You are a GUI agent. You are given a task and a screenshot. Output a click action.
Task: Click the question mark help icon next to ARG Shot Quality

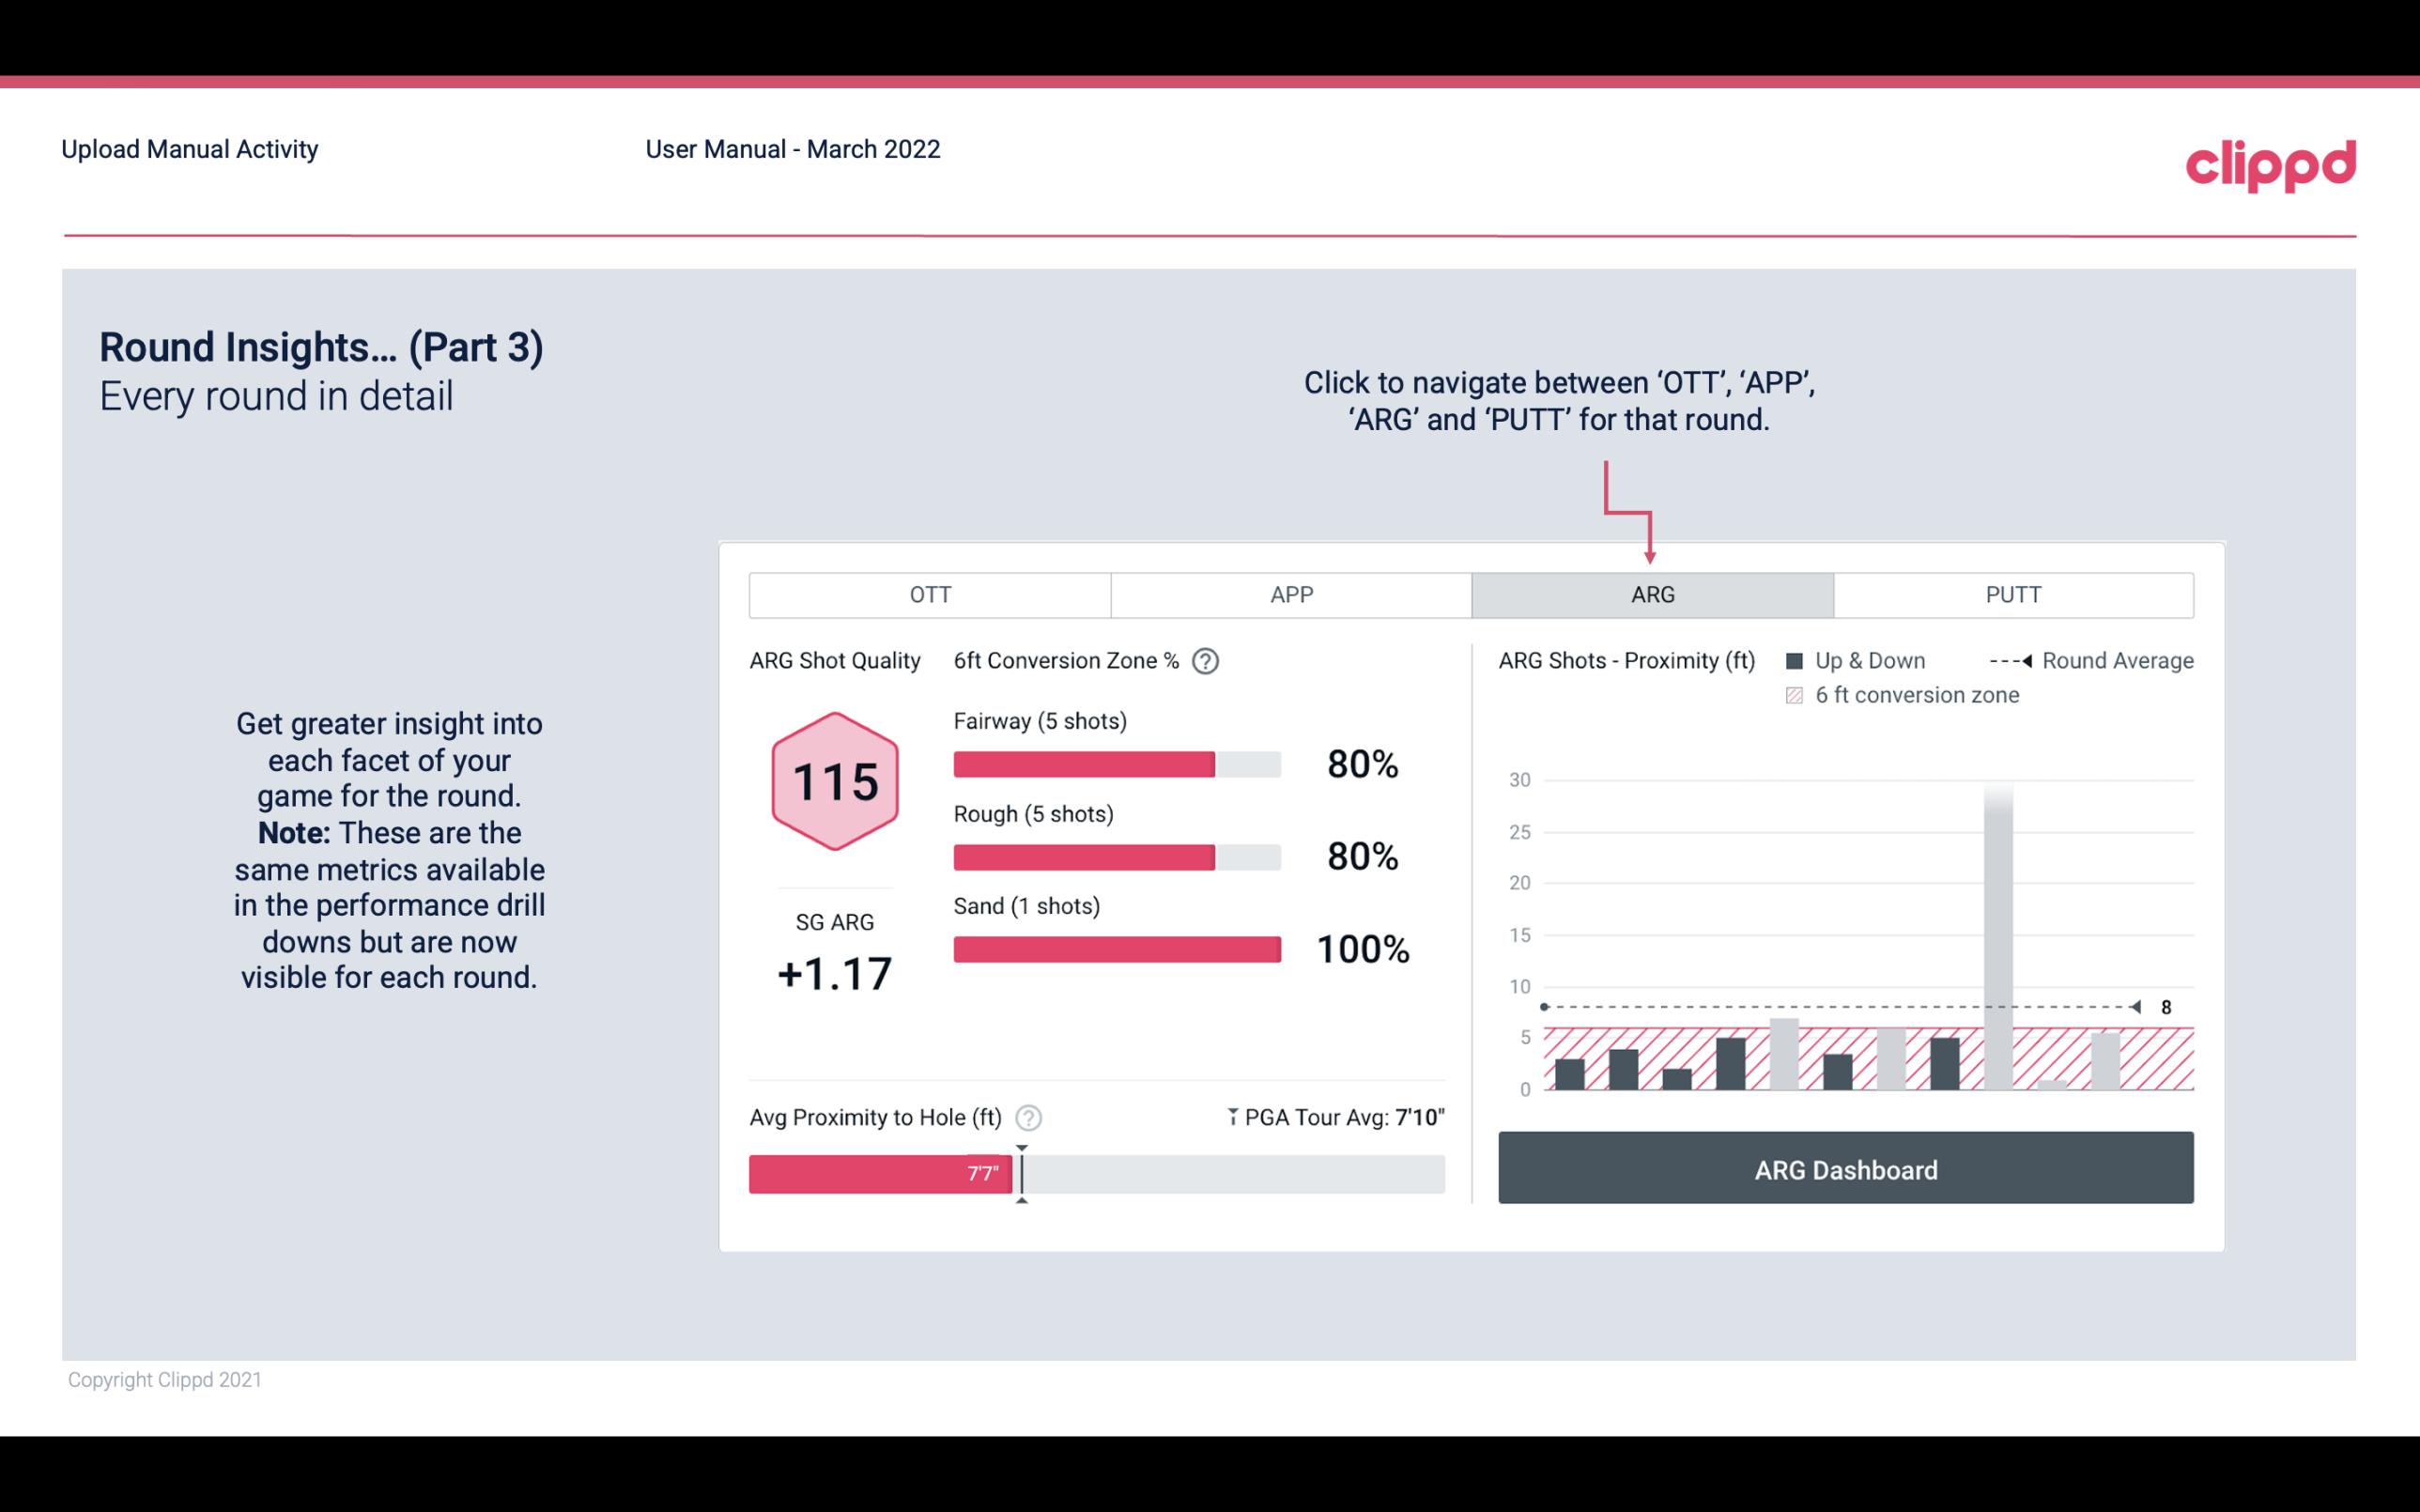point(1209,662)
